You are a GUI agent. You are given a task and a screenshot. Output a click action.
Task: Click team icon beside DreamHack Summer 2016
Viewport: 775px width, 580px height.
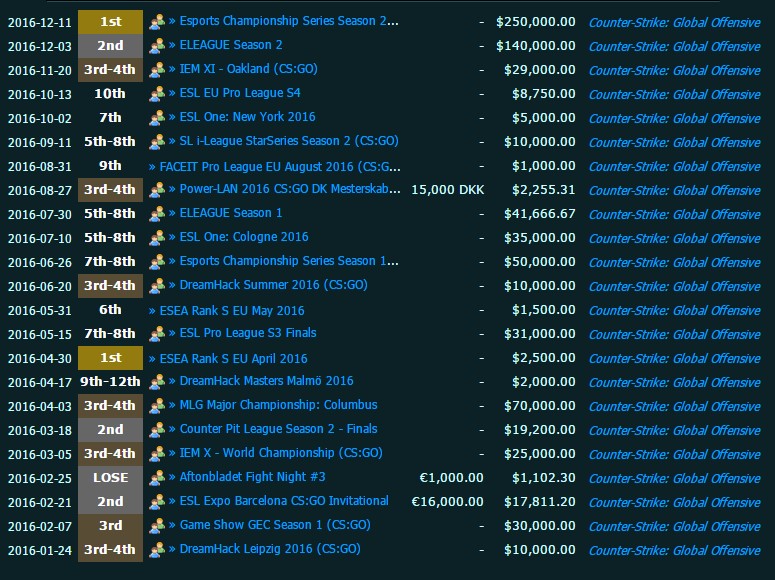[157, 285]
